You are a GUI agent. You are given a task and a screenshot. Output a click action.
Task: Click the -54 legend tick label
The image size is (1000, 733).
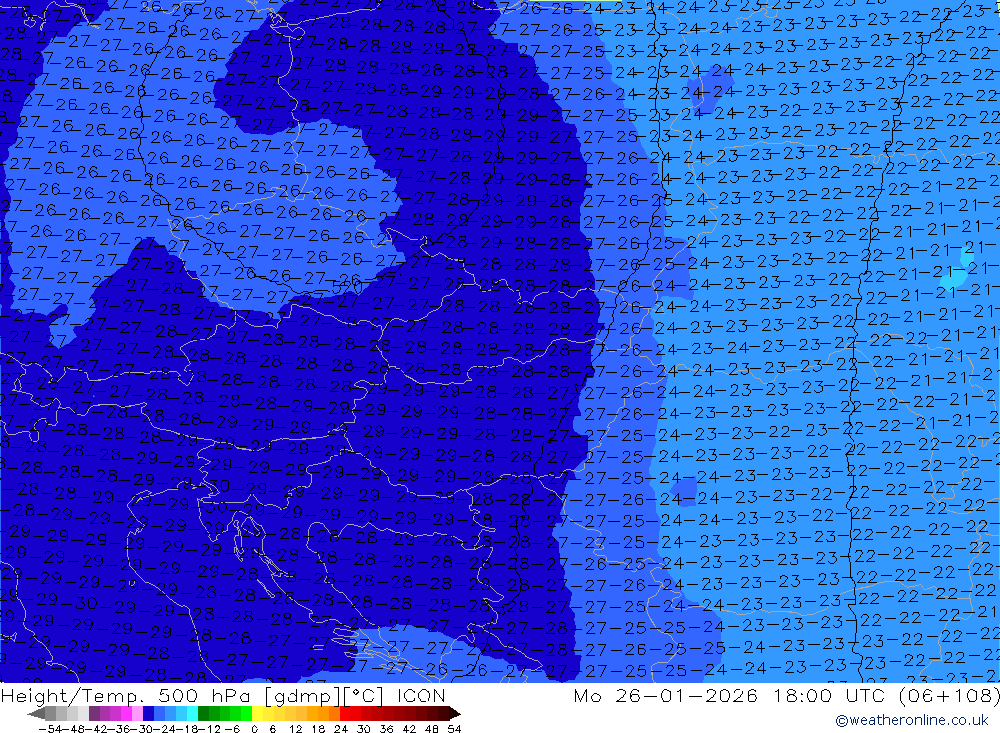coord(50,729)
